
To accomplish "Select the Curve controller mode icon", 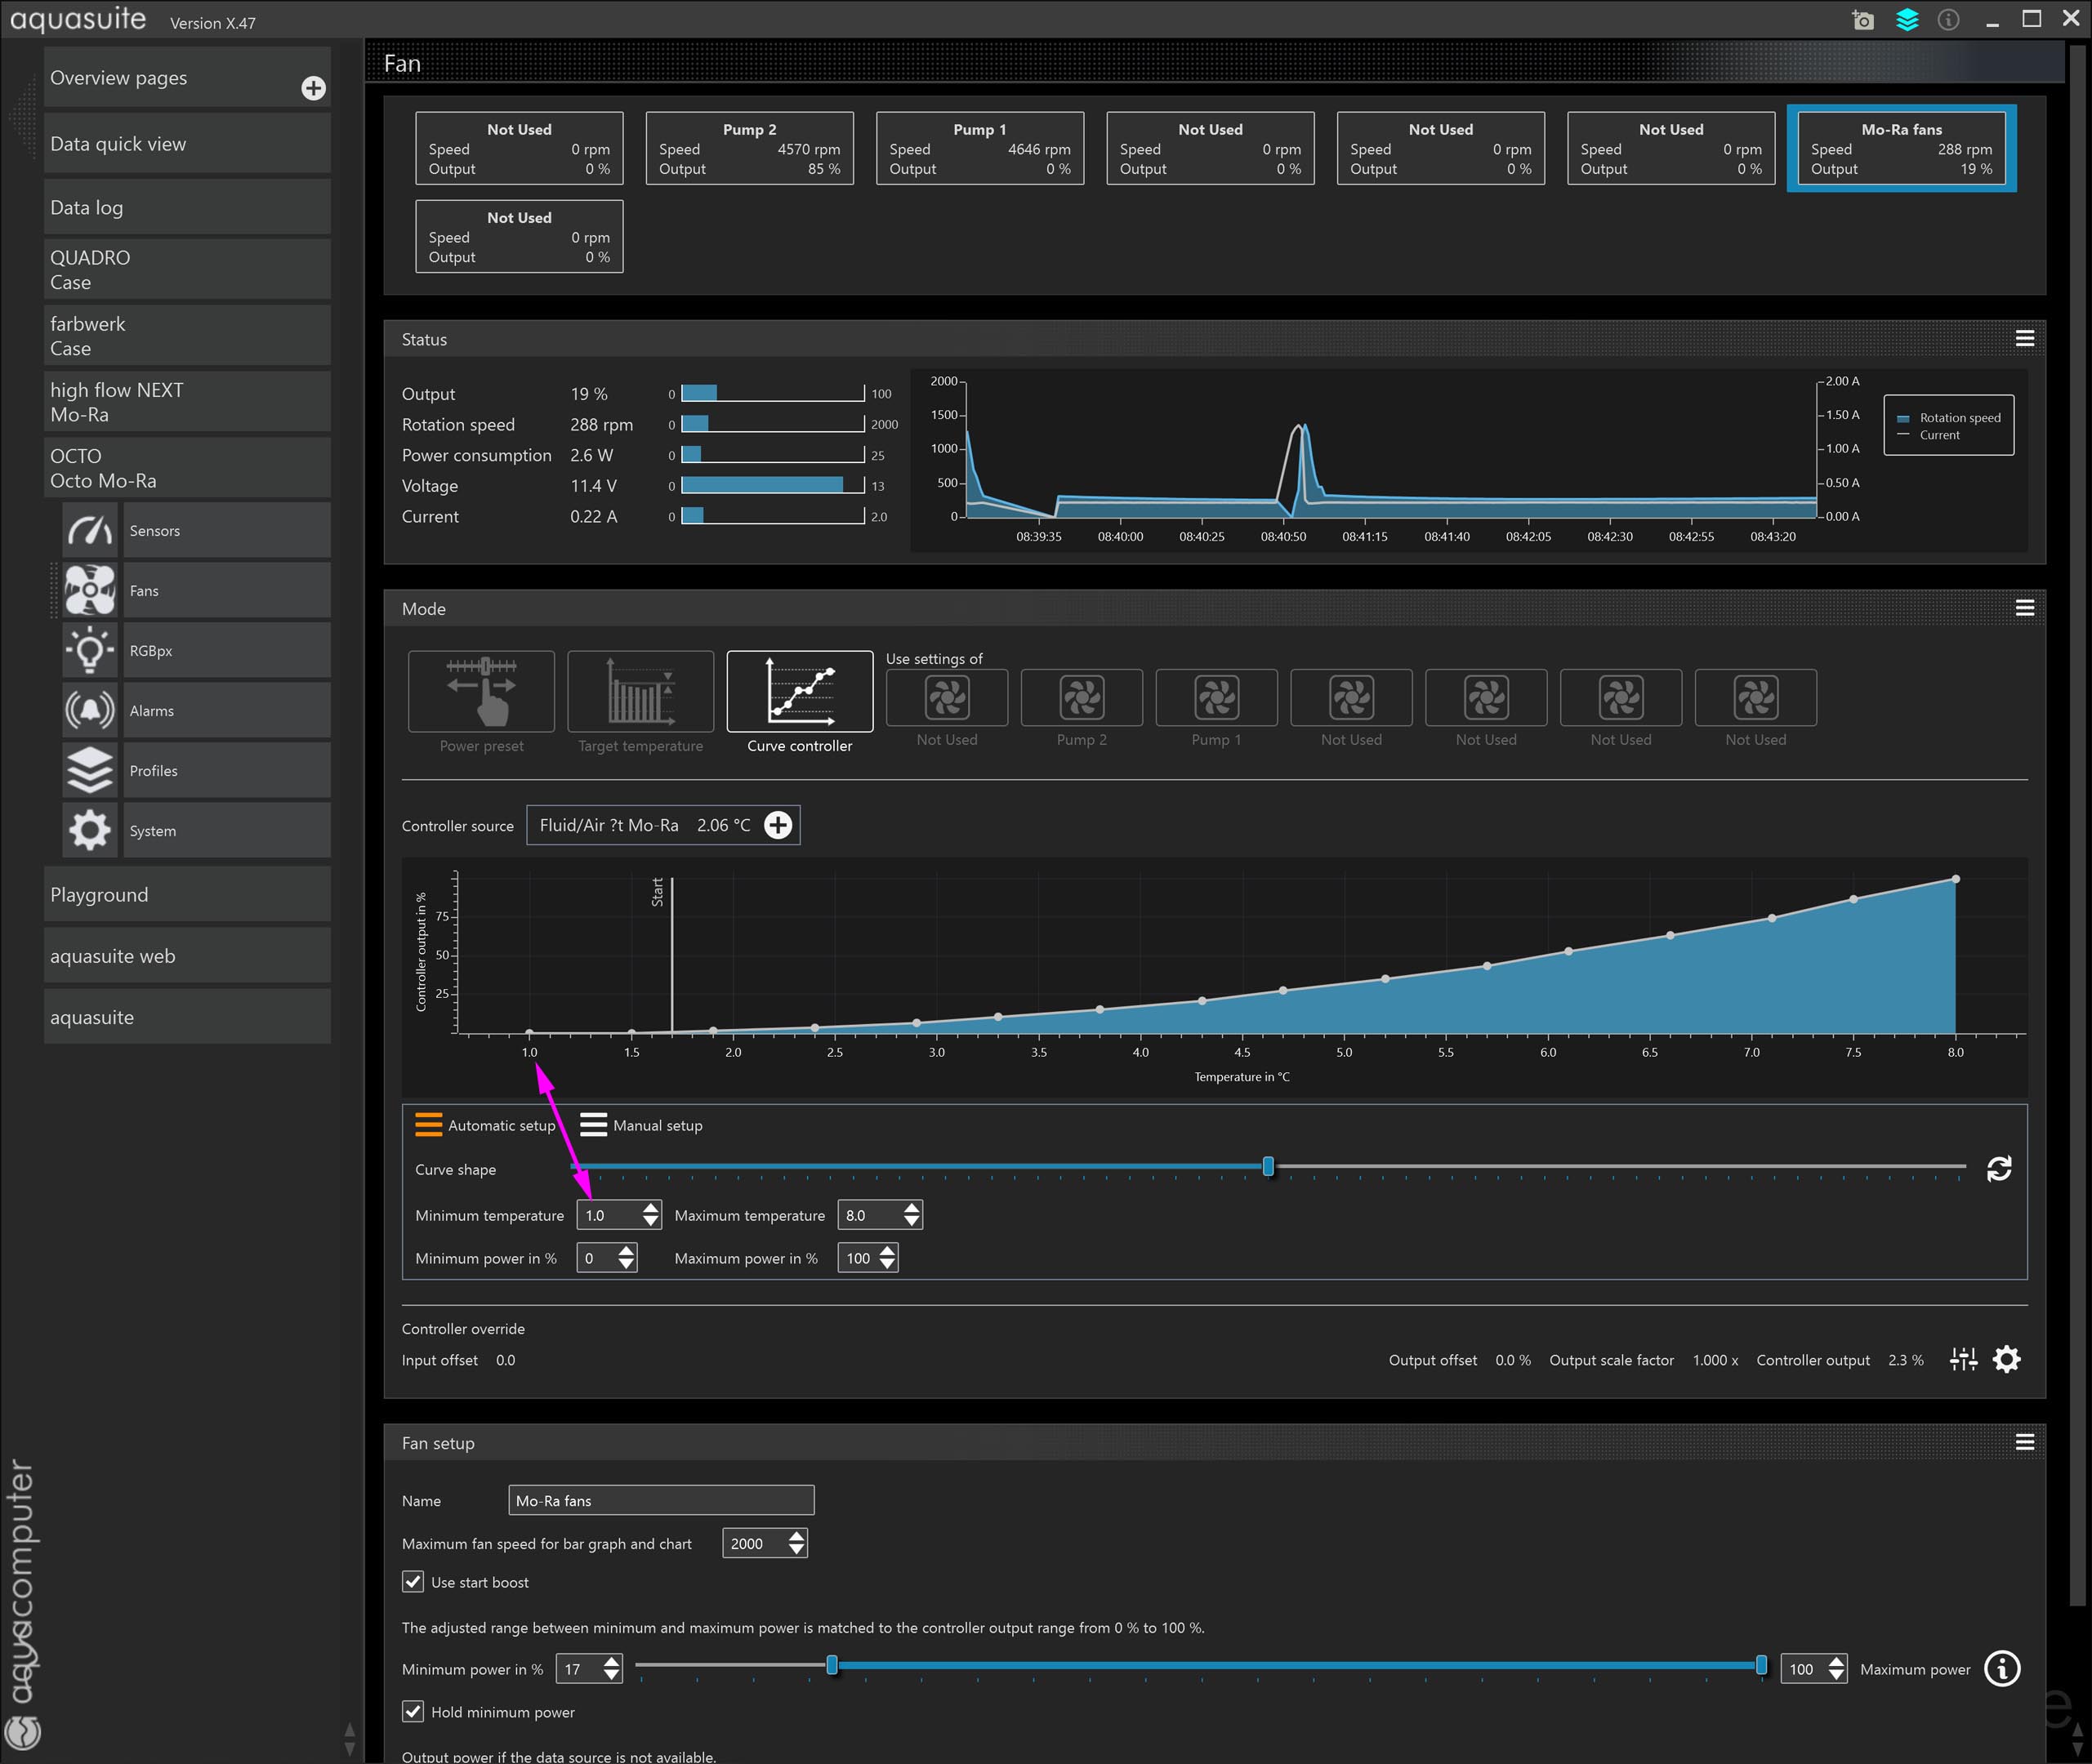I will pos(799,691).
